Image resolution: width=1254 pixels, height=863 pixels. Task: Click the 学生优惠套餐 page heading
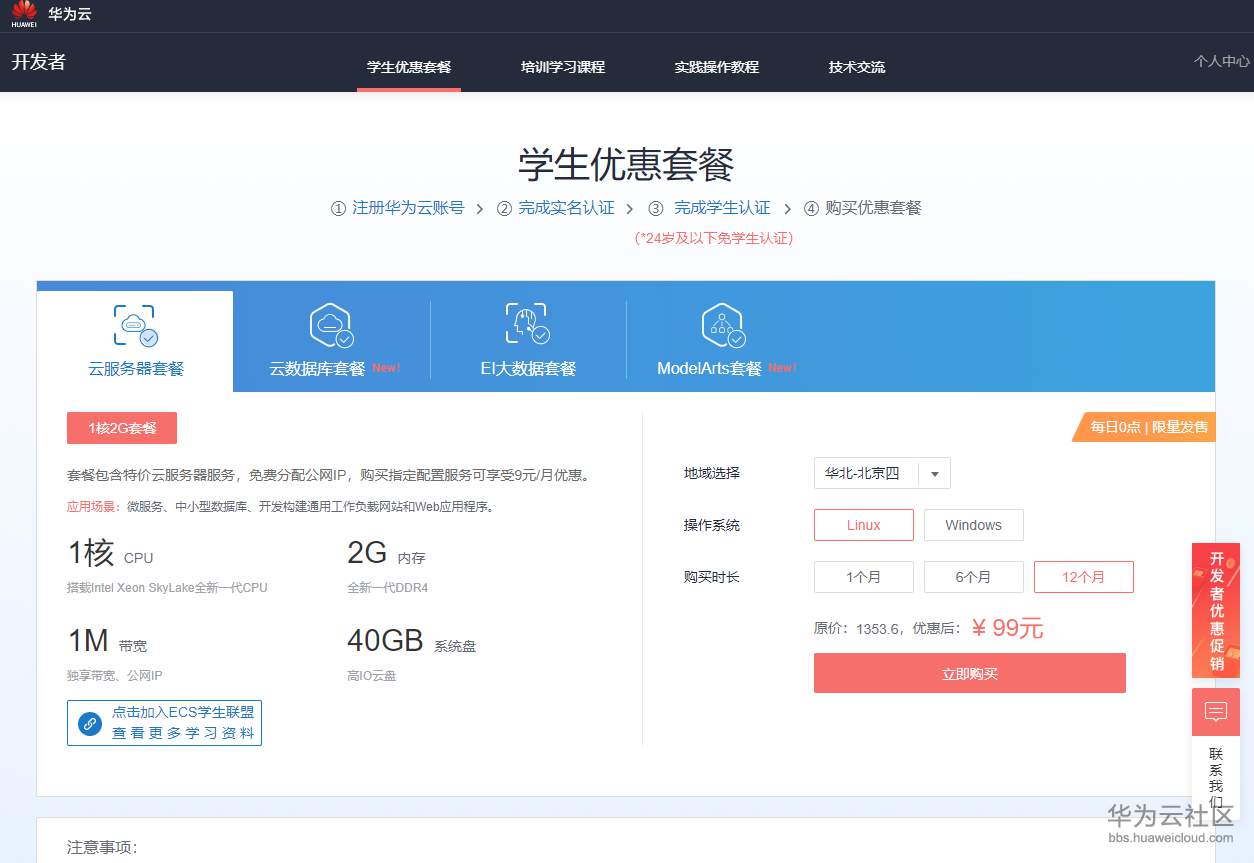(626, 165)
